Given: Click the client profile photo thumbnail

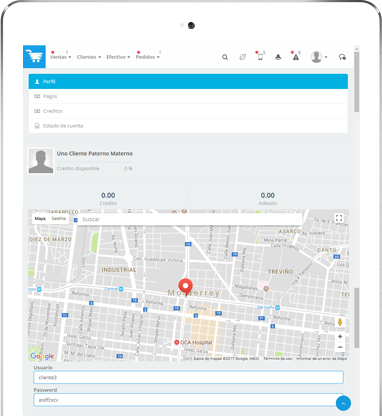Looking at the screenshot, I should pyautogui.click(x=41, y=161).
